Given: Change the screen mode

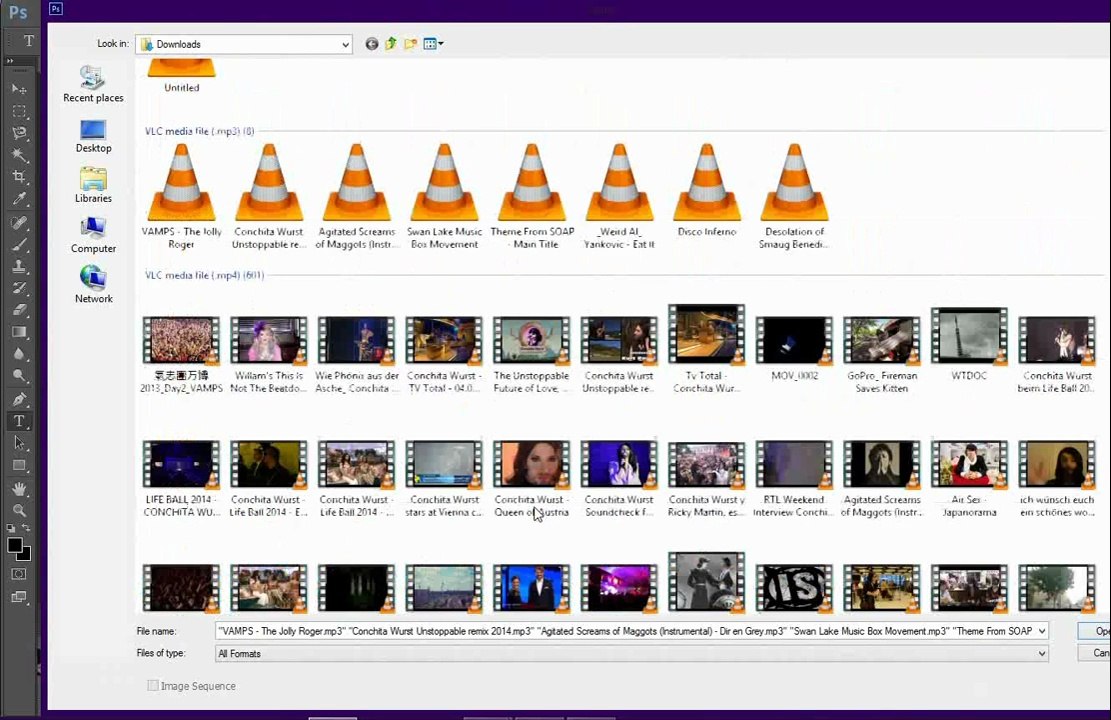Looking at the screenshot, I should point(19,597).
